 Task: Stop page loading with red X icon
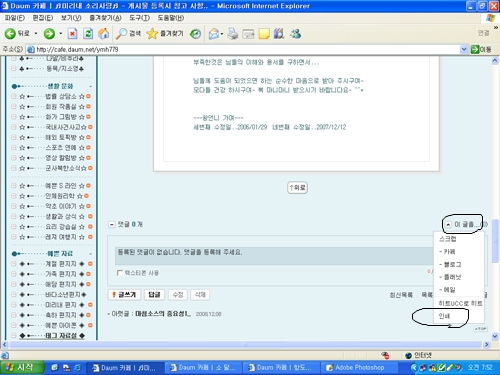click(72, 33)
